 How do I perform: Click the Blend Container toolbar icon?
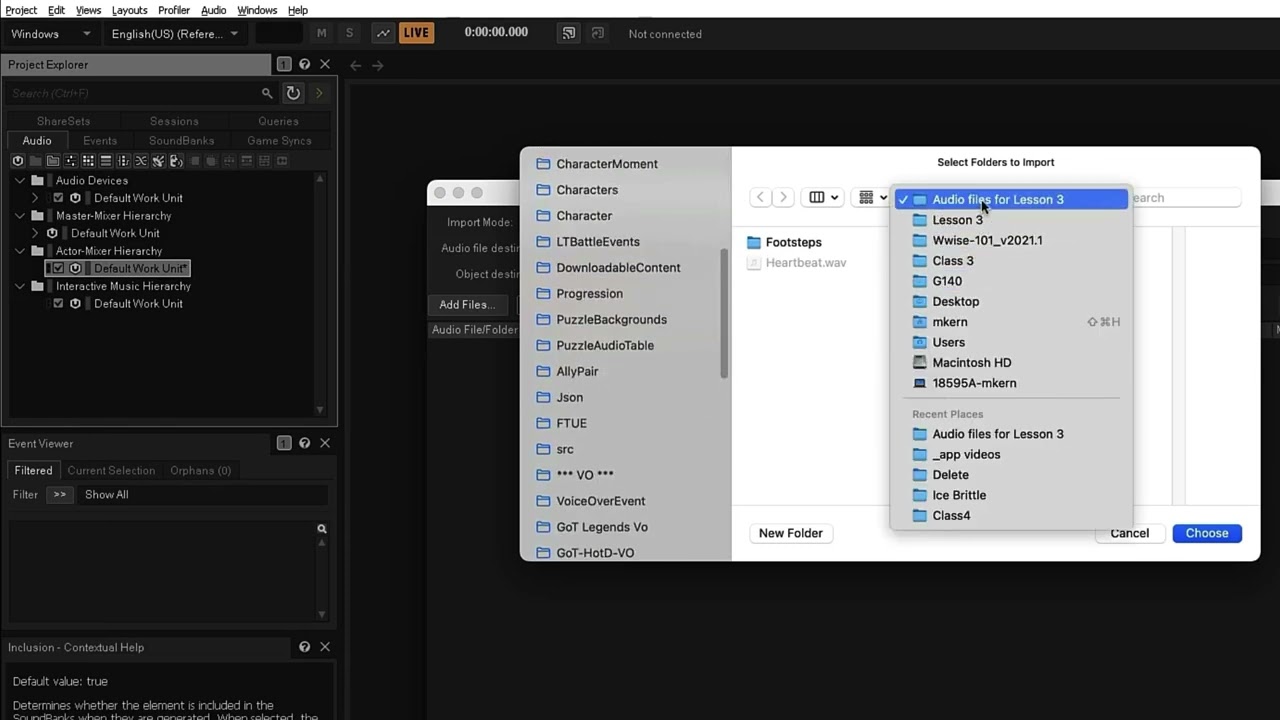tap(141, 161)
